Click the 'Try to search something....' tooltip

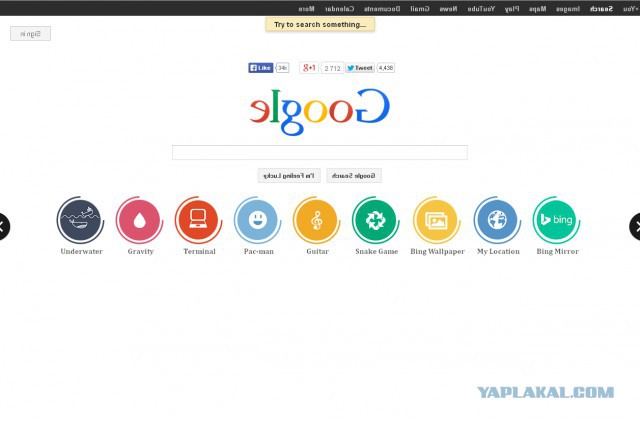click(320, 24)
